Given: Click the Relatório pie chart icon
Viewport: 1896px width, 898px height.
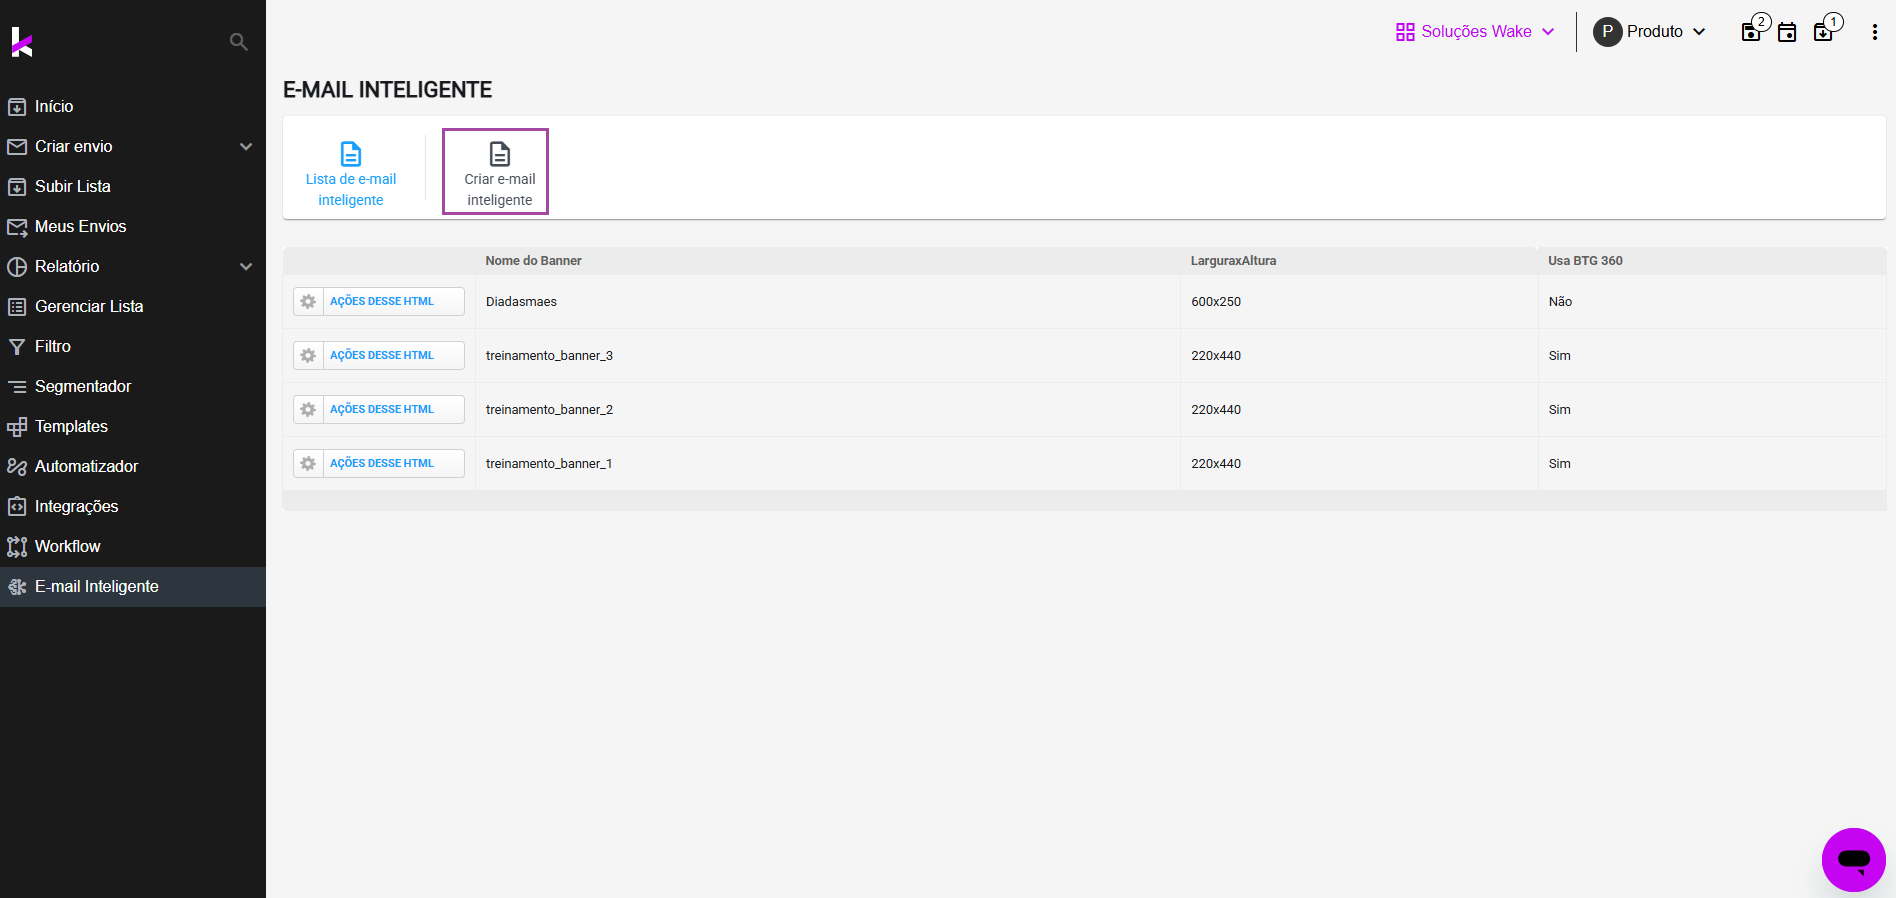Looking at the screenshot, I should click(17, 267).
